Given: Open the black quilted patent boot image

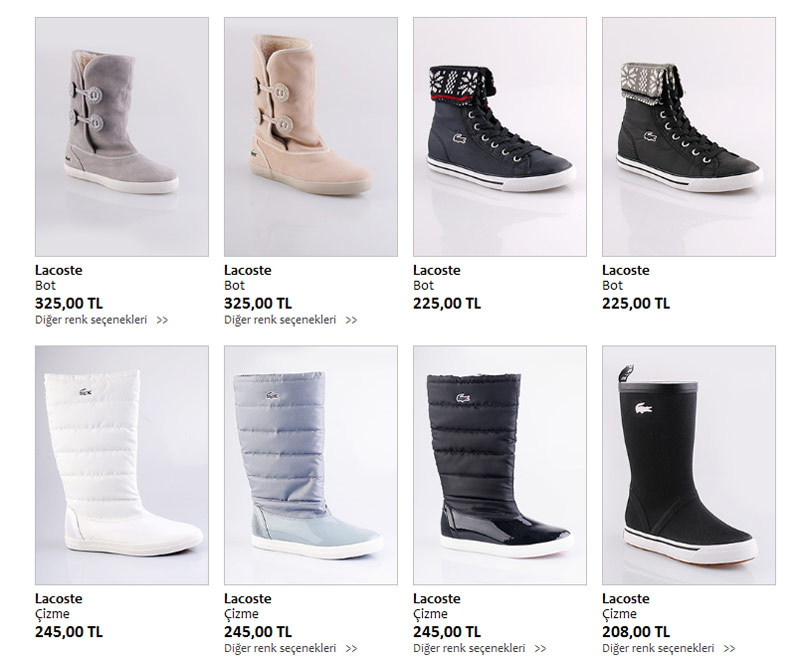Looking at the screenshot, I should 500,465.
